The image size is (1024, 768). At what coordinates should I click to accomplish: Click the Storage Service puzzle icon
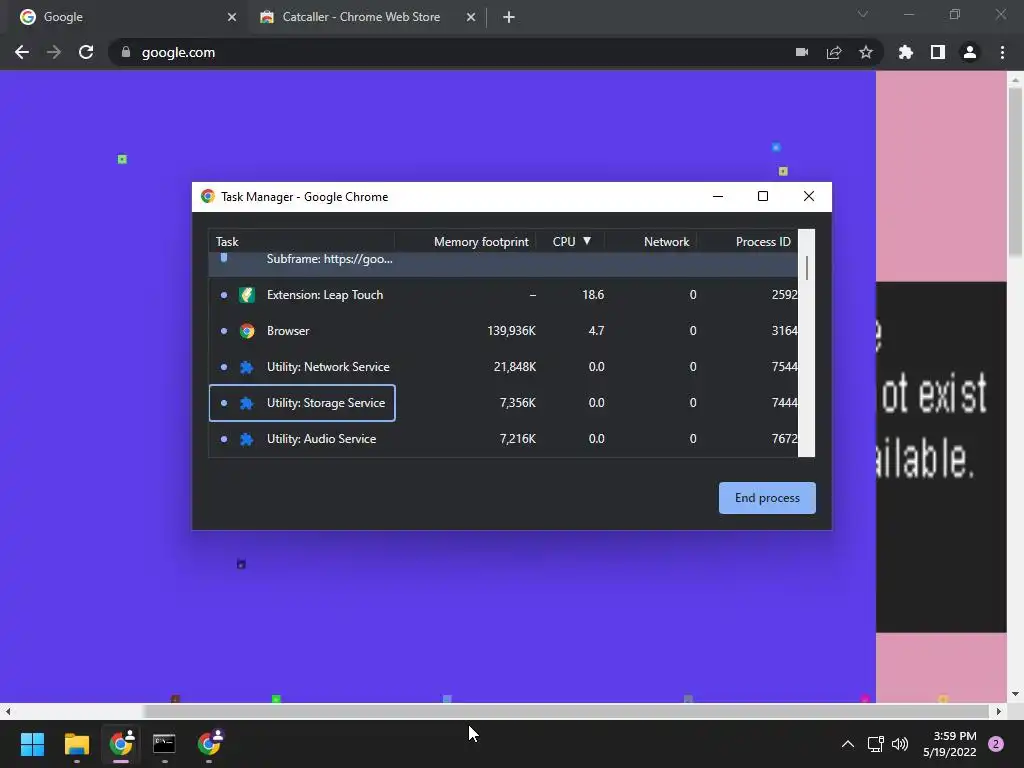coord(247,403)
